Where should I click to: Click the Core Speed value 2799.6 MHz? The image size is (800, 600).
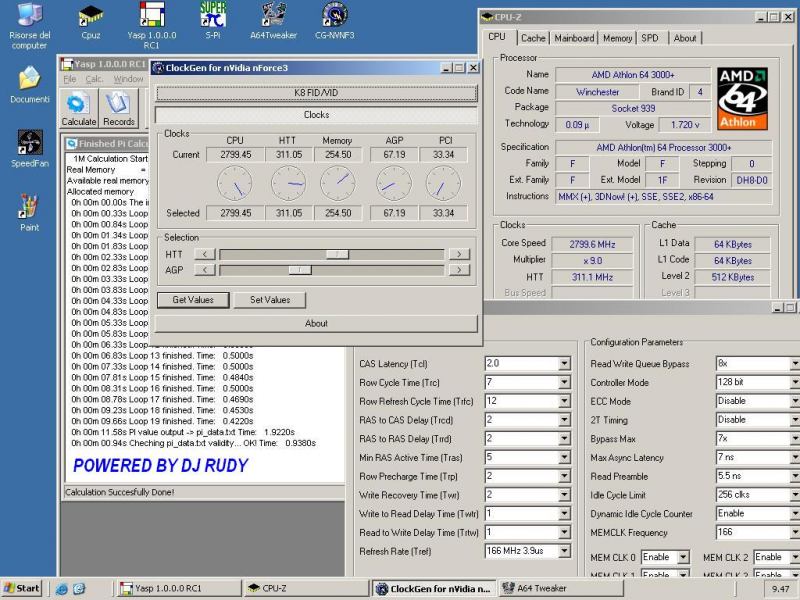592,244
